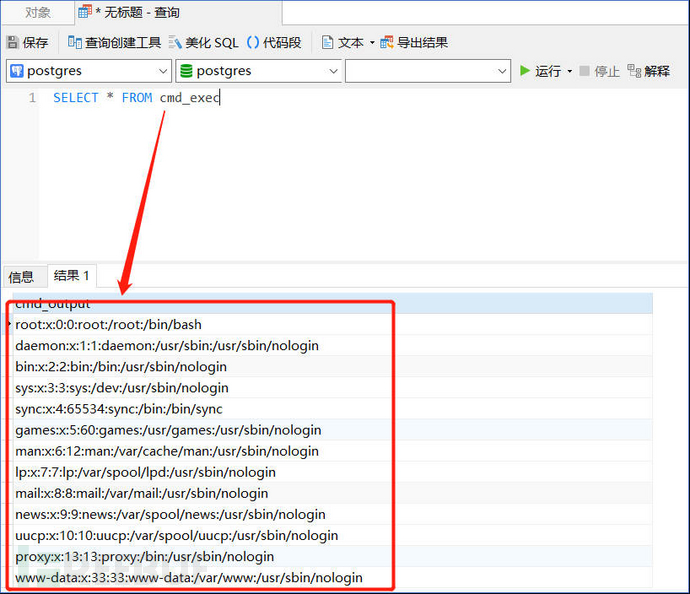This screenshot has width=690, height=594.
Task: Select the sys:x:3:3 result row
Action: click(332, 388)
